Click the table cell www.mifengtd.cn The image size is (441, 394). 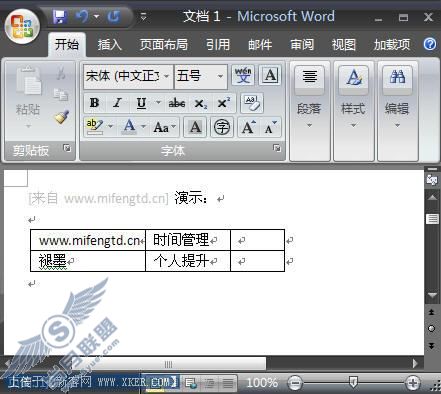coord(88,240)
